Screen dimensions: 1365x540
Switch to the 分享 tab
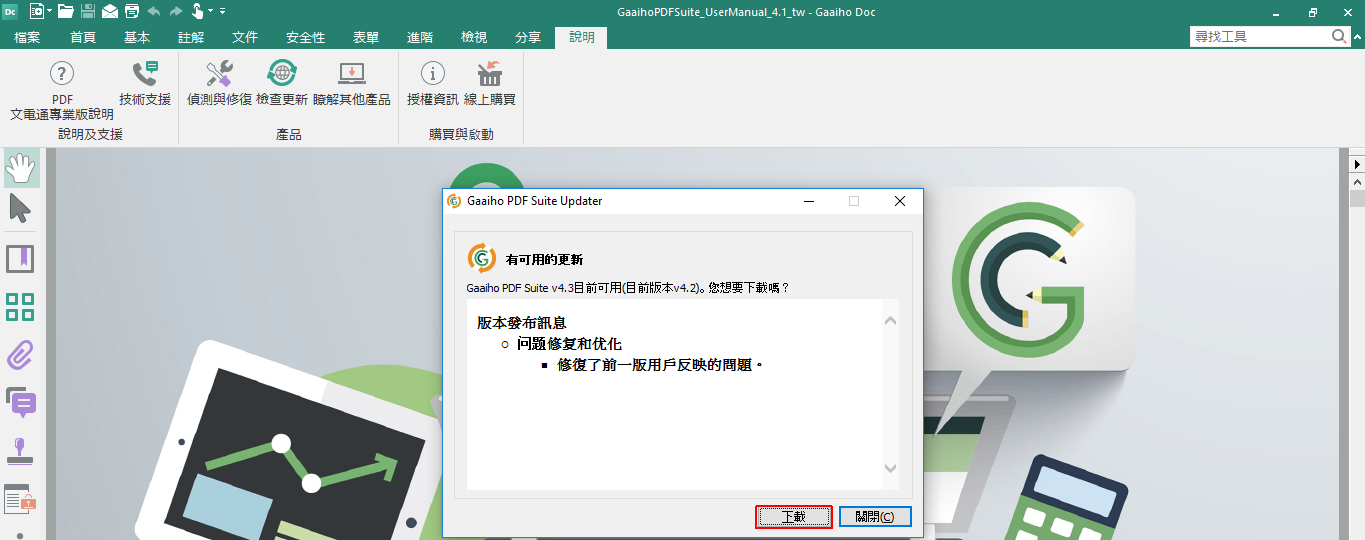[x=528, y=37]
